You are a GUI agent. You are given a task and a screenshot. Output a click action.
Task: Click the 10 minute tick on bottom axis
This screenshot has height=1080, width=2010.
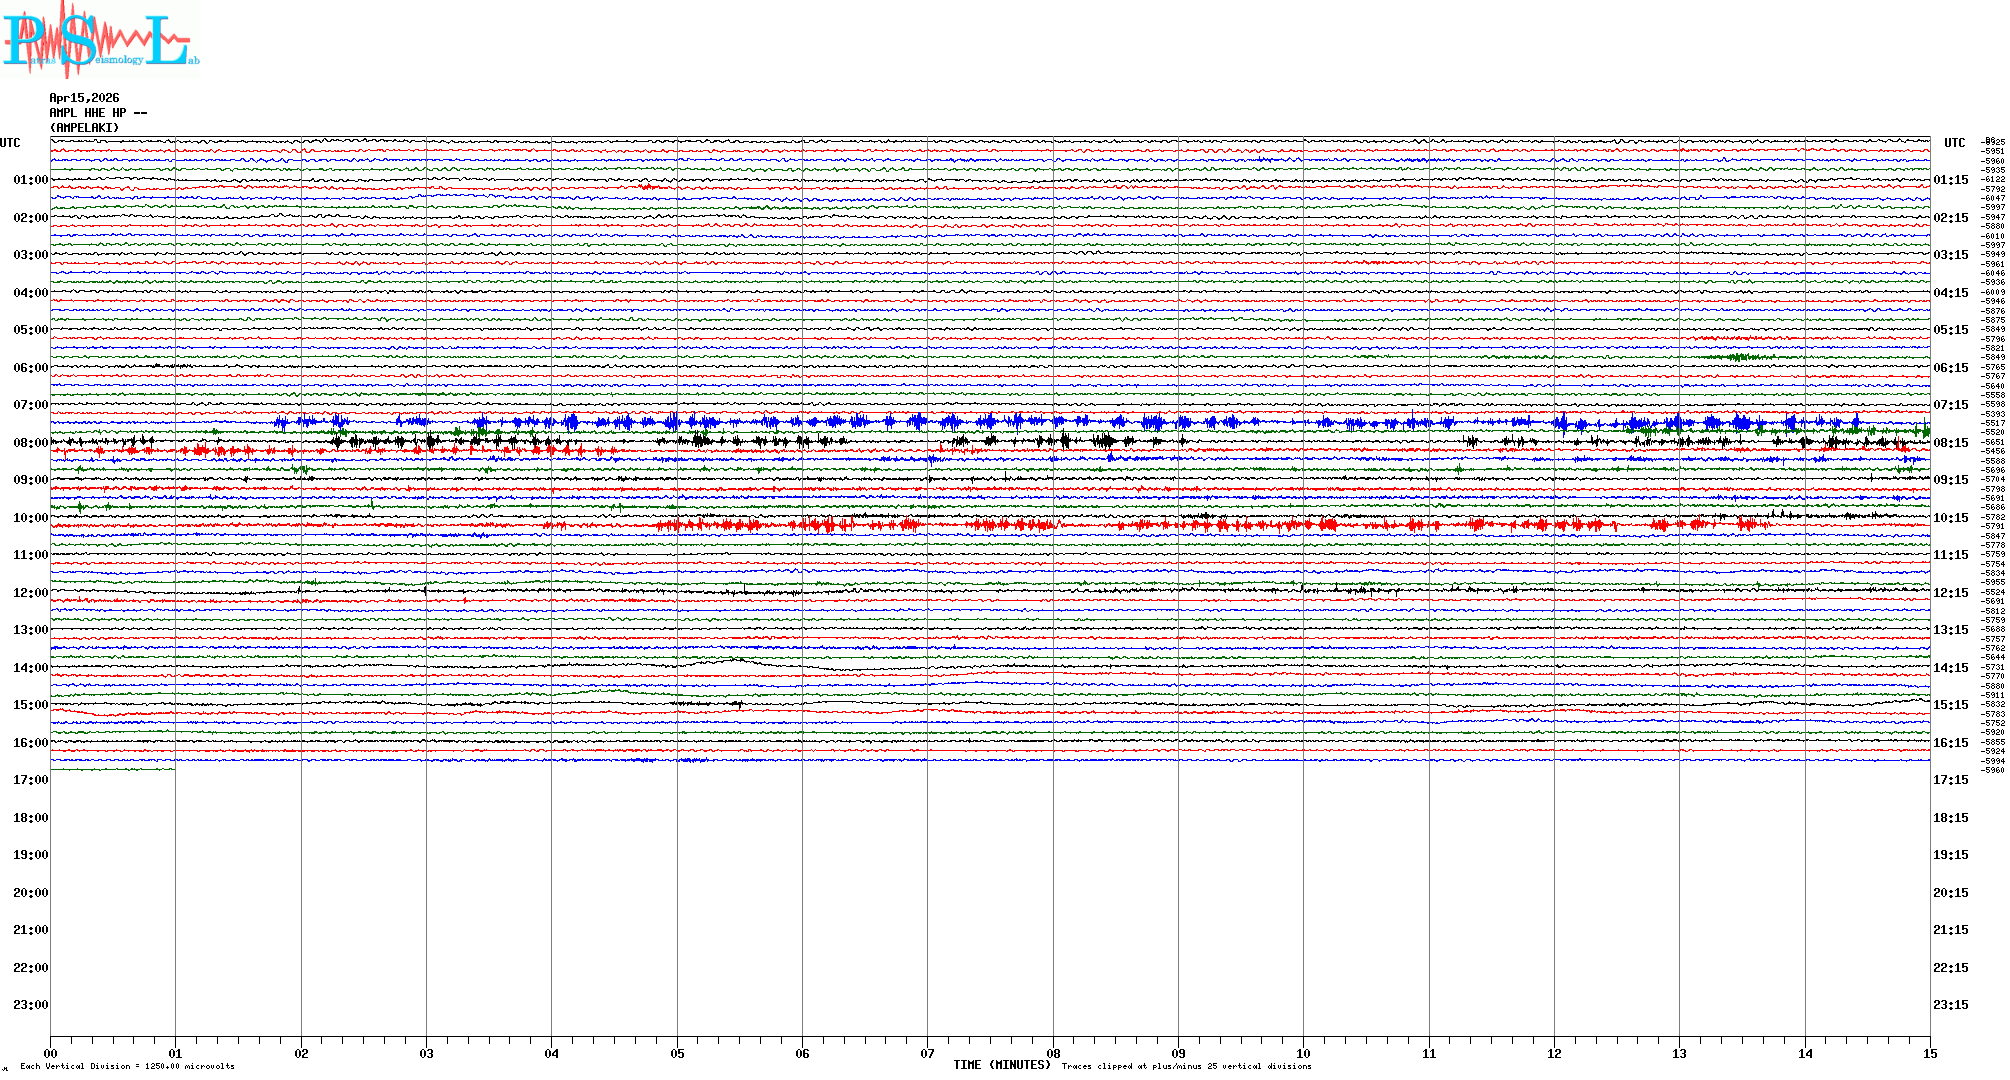[1303, 1053]
